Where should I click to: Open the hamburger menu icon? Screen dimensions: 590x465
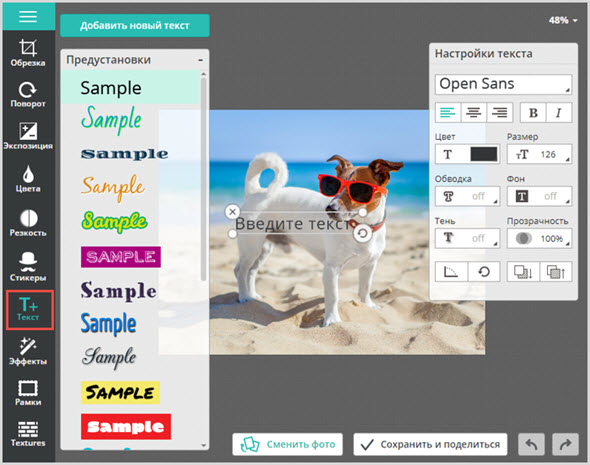click(x=28, y=16)
